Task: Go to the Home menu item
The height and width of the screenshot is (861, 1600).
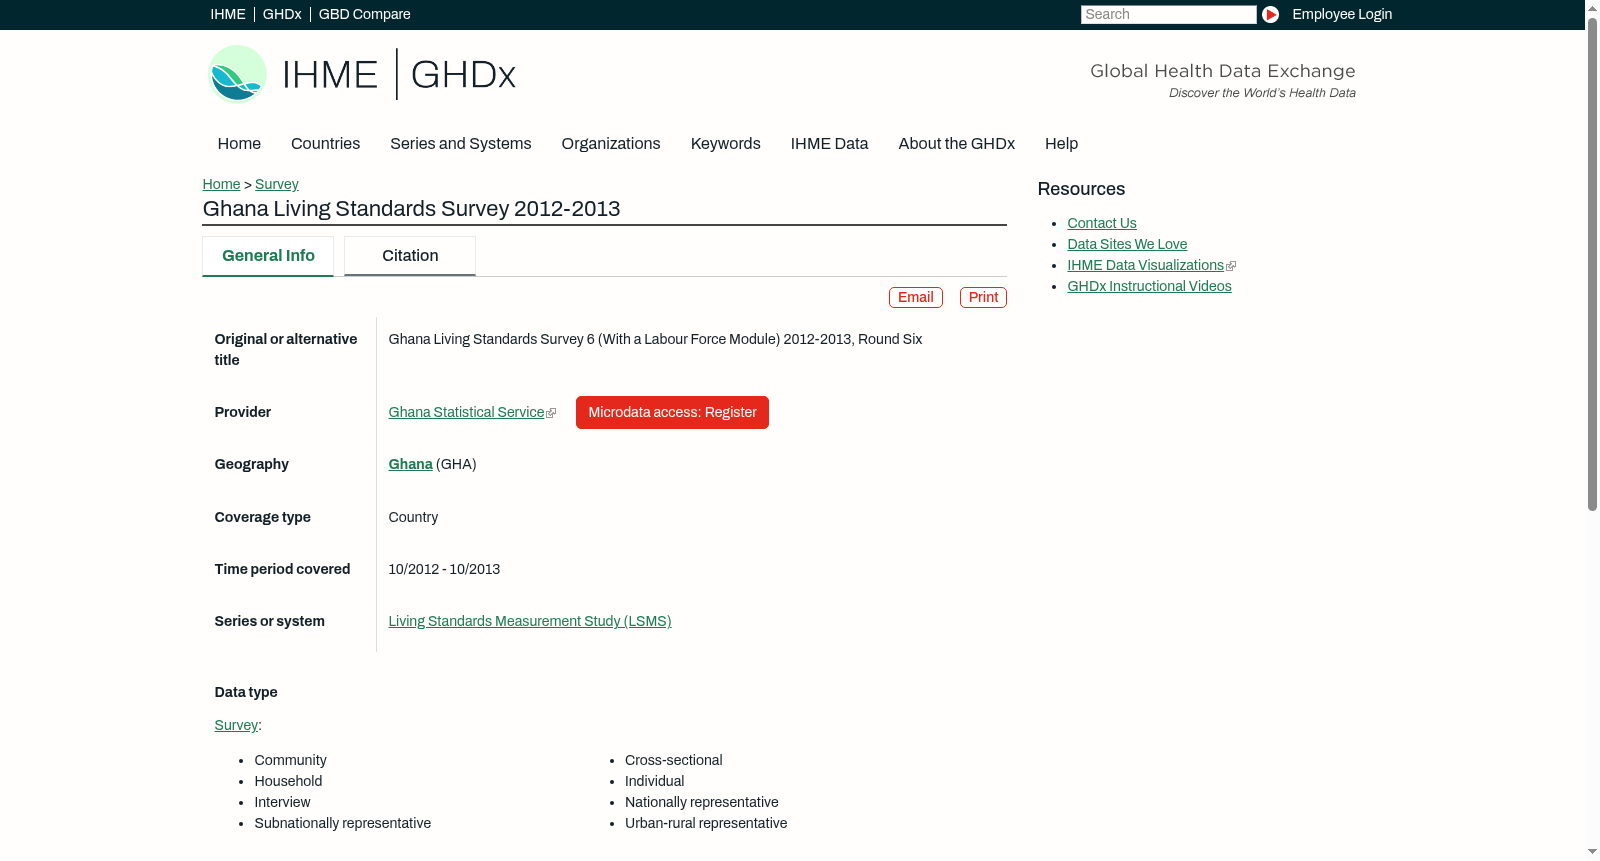Action: pyautogui.click(x=239, y=144)
